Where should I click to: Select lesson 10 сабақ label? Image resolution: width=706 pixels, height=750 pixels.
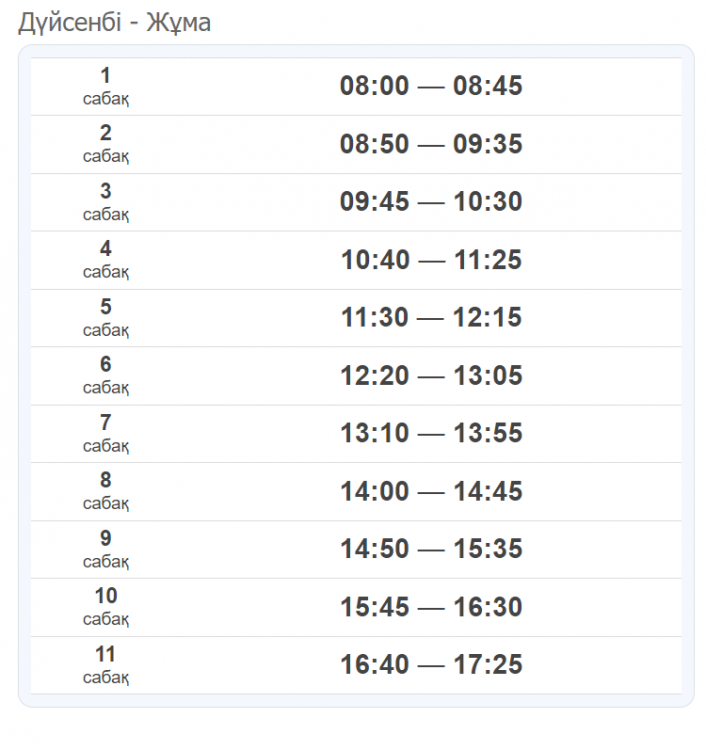[106, 607]
